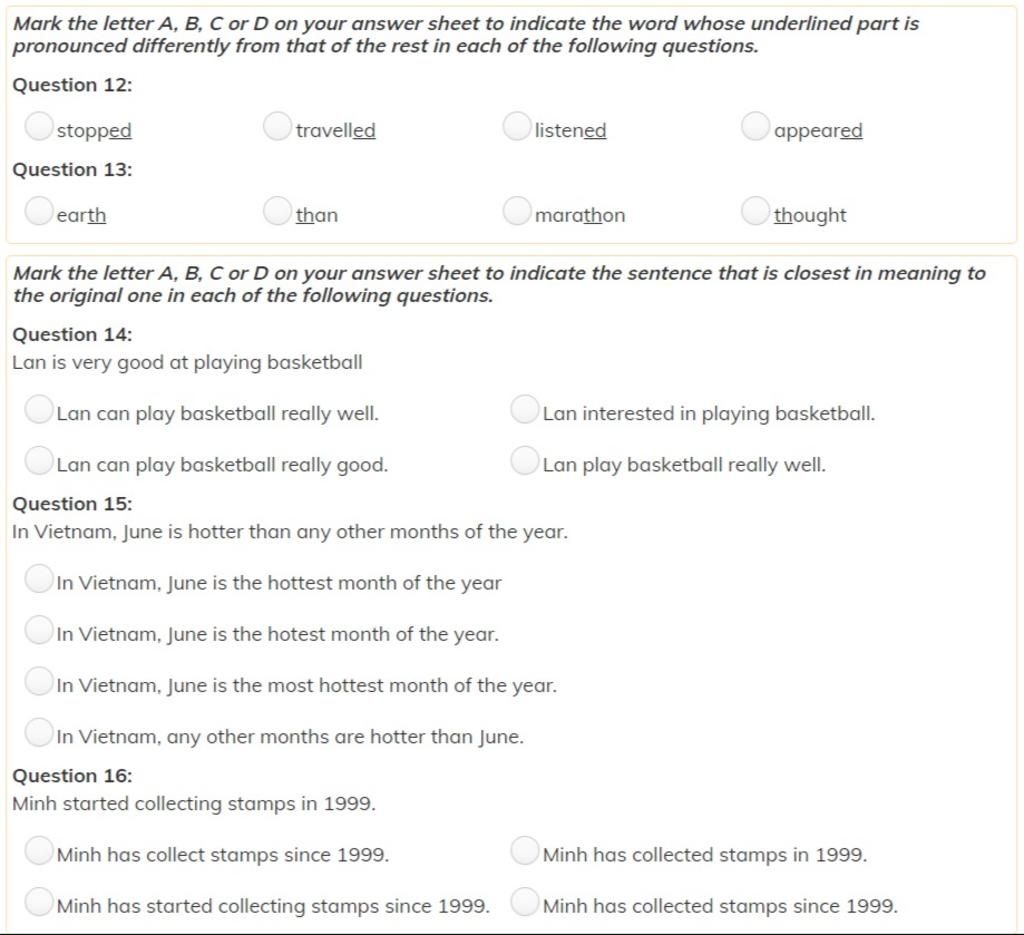Select the 'stopped' radio option
Screen dimensions: 1024x935
[39, 125]
